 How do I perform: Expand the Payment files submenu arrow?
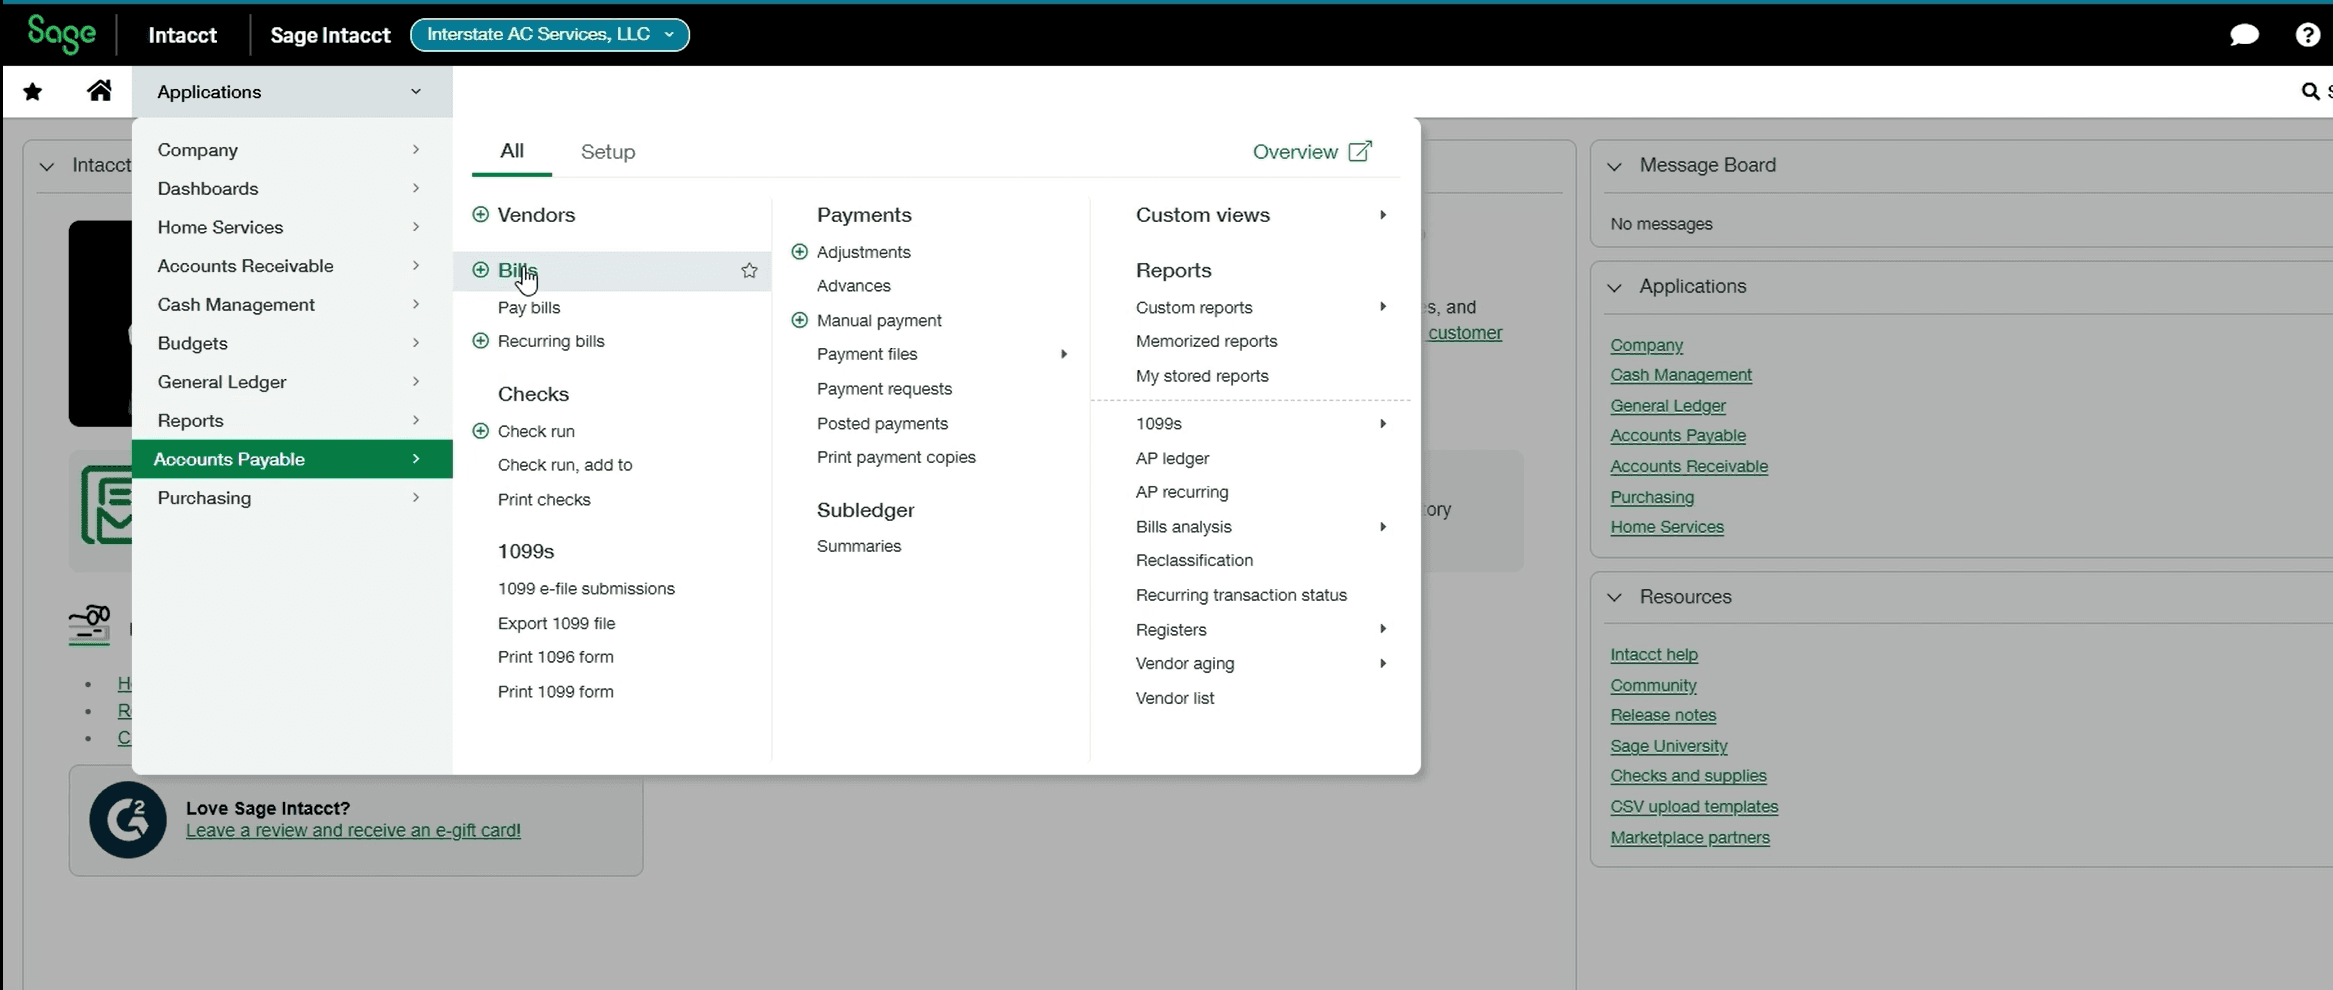[1064, 354]
